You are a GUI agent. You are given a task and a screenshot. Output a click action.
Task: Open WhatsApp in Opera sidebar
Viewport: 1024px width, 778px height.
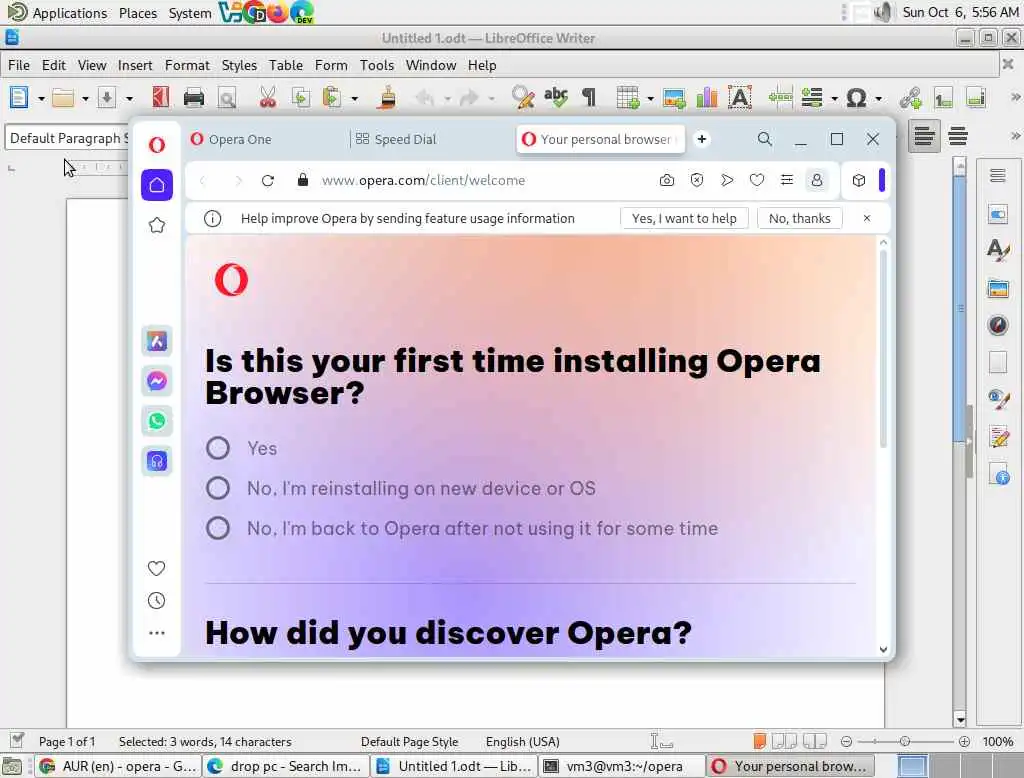point(157,421)
